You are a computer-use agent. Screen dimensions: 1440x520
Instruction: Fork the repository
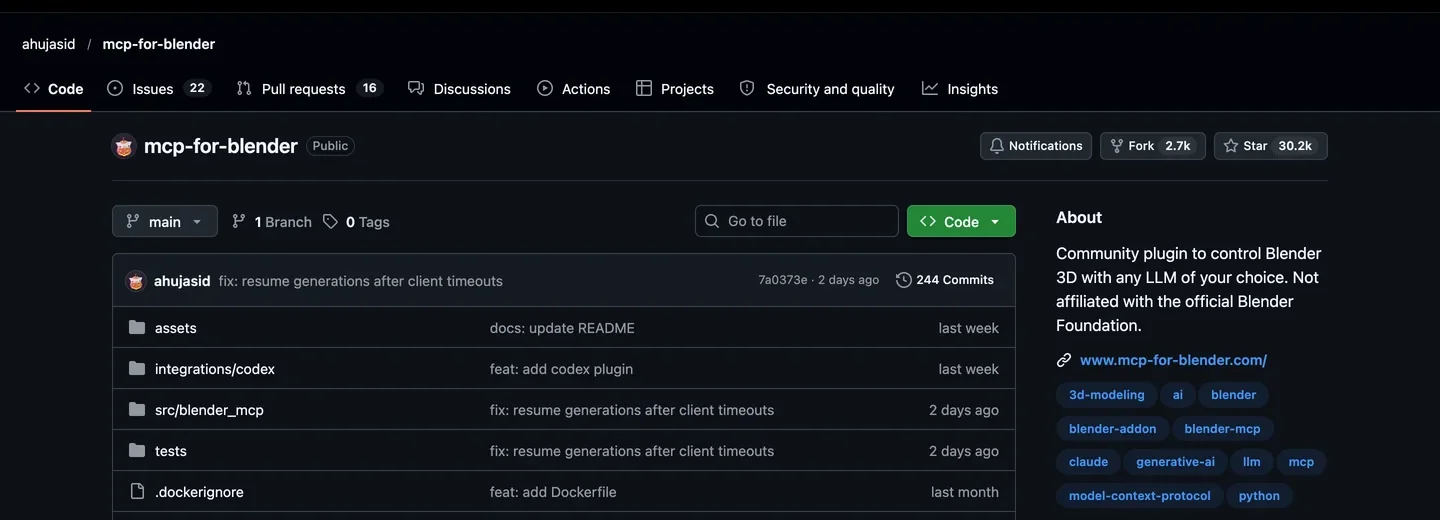click(1153, 146)
